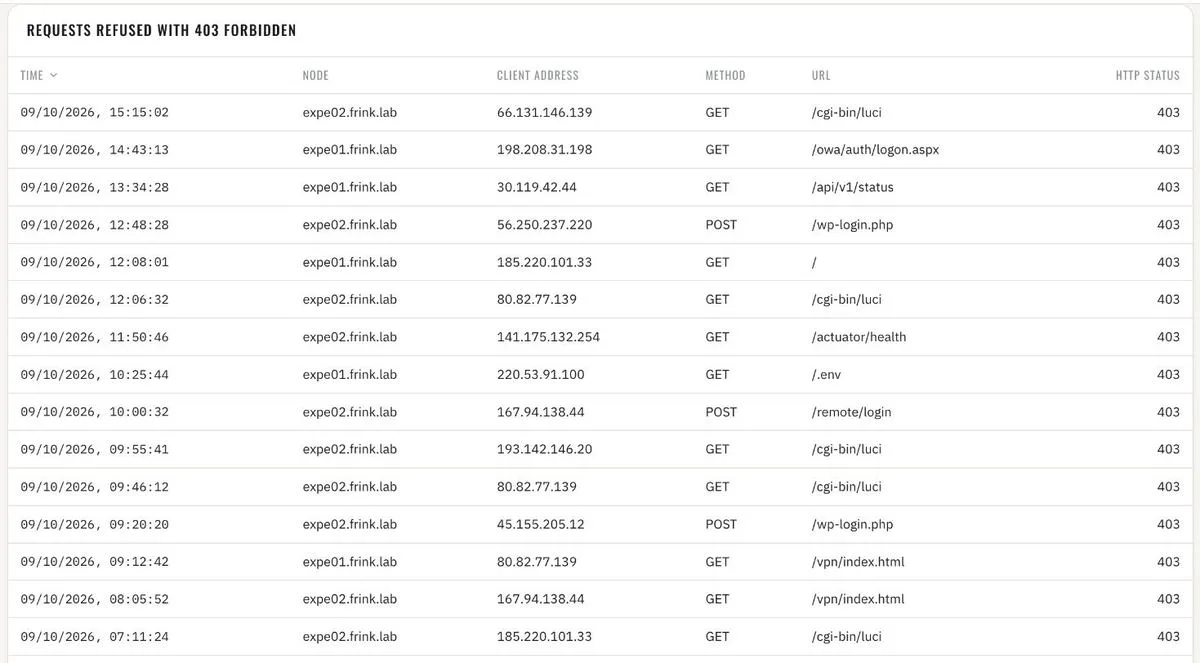Select client address 141.175.132.254

(548, 337)
